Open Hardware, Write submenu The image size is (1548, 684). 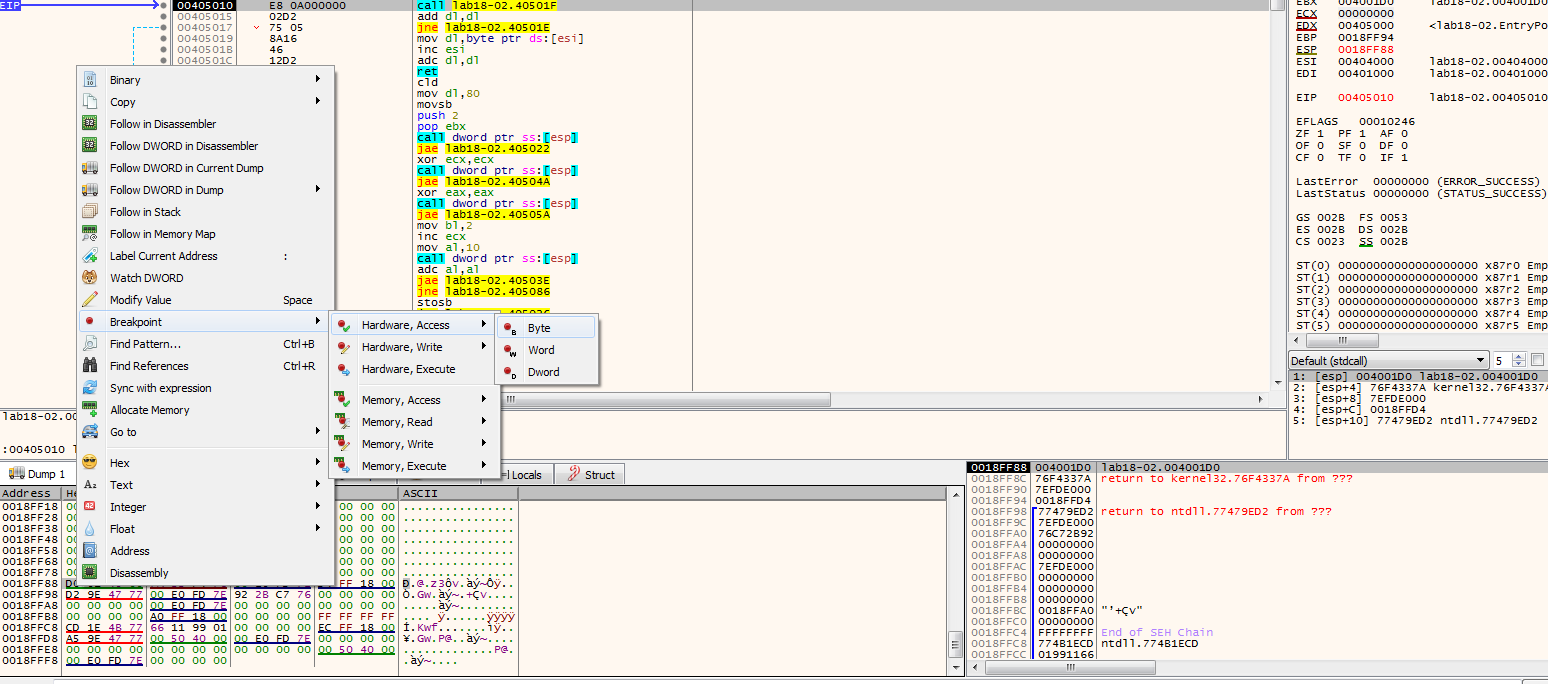click(414, 347)
